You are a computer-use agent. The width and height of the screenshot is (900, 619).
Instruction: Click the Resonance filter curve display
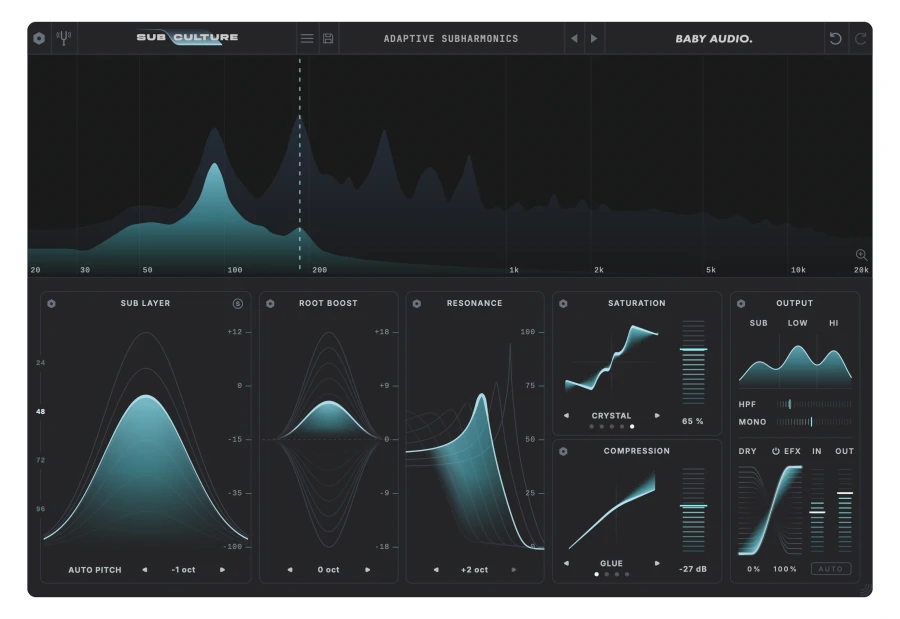(475, 448)
